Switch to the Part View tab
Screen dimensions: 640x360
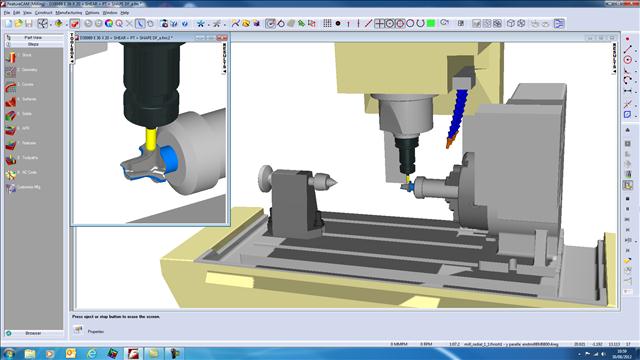[x=33, y=38]
